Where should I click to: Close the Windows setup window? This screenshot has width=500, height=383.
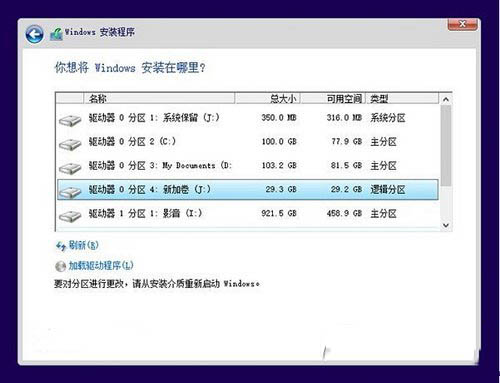click(x=462, y=24)
